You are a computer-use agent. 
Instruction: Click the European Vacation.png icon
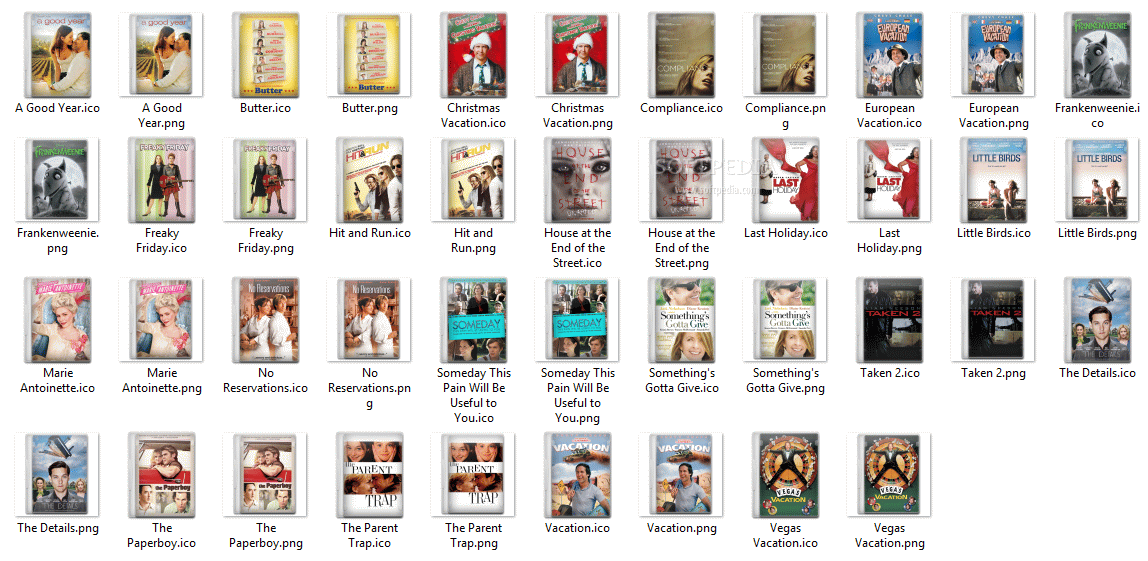[x=993, y=54]
